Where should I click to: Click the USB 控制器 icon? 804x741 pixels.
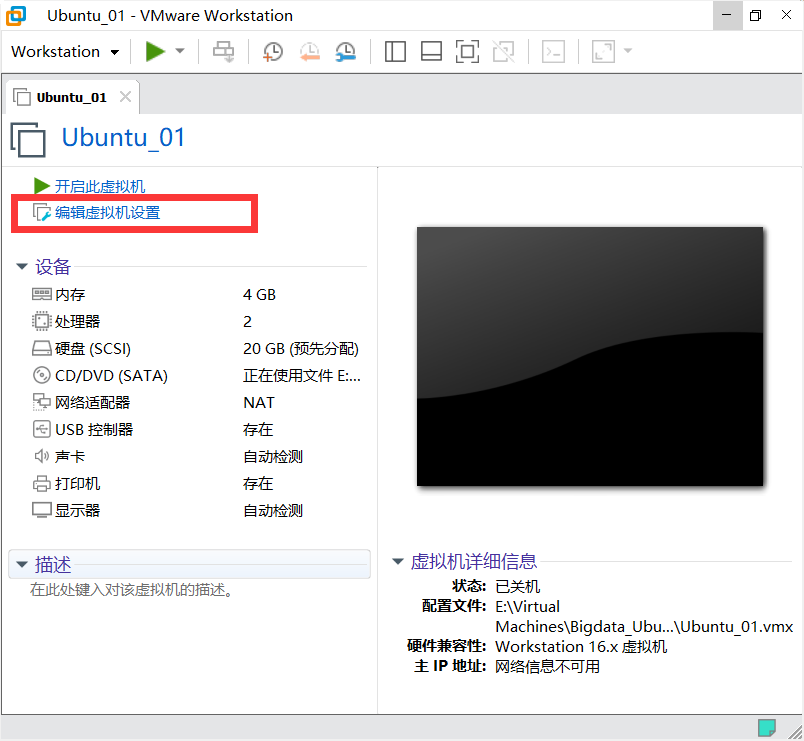coord(42,429)
